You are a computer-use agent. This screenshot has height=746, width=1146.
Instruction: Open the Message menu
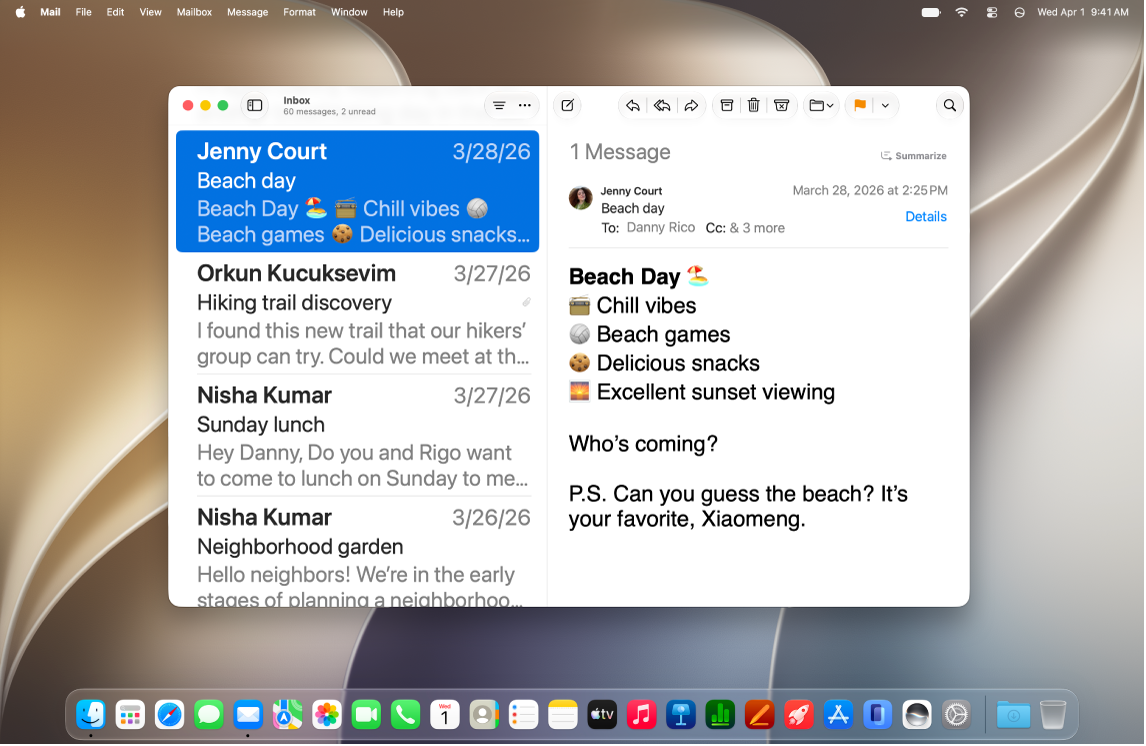pyautogui.click(x=247, y=12)
